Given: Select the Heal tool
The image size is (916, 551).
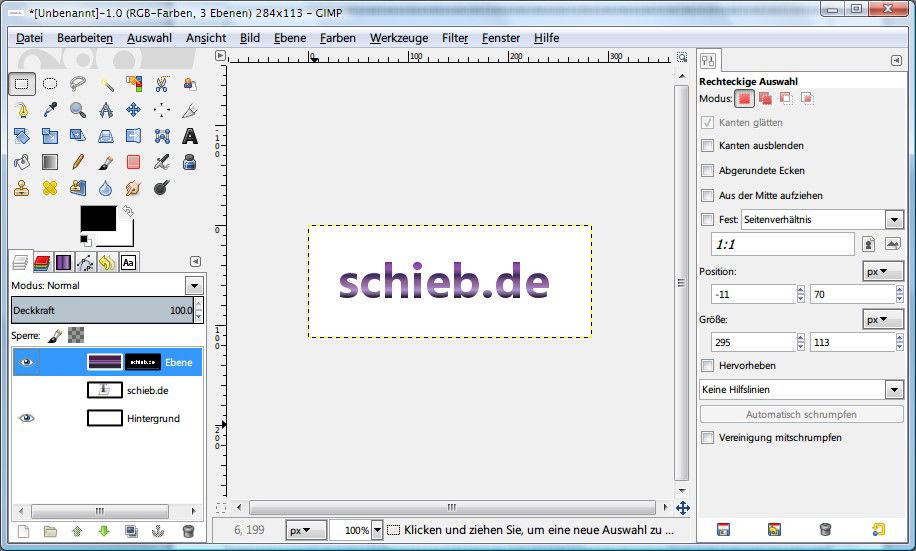Looking at the screenshot, I should 50,188.
